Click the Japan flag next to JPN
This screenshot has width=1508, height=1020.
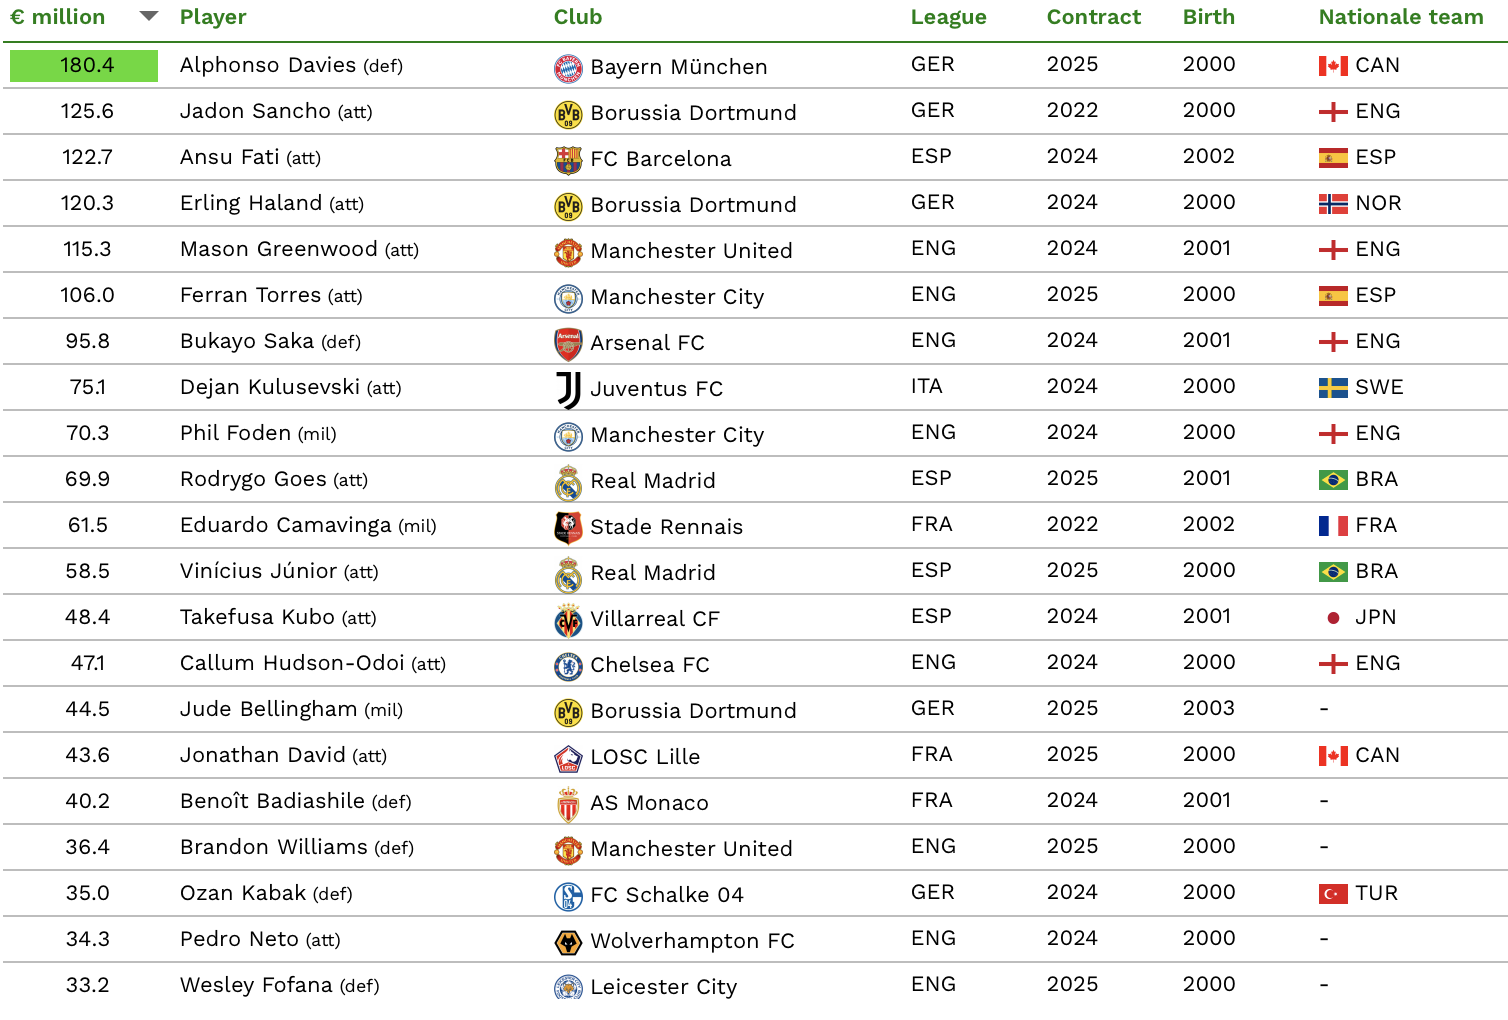click(1333, 618)
